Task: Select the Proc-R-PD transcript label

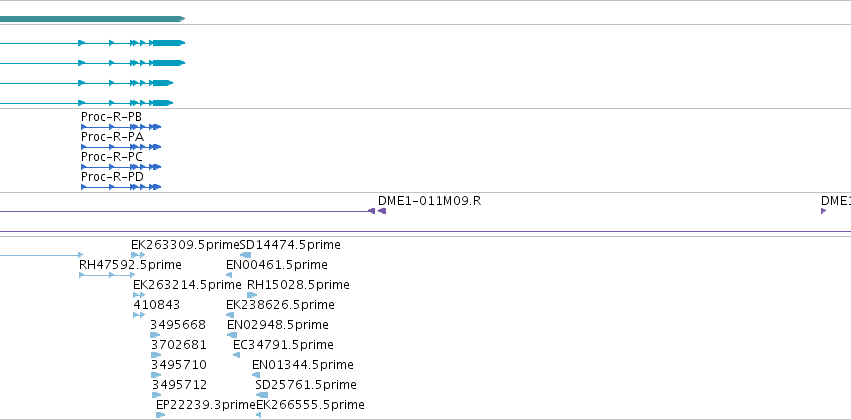Action: coord(112,177)
